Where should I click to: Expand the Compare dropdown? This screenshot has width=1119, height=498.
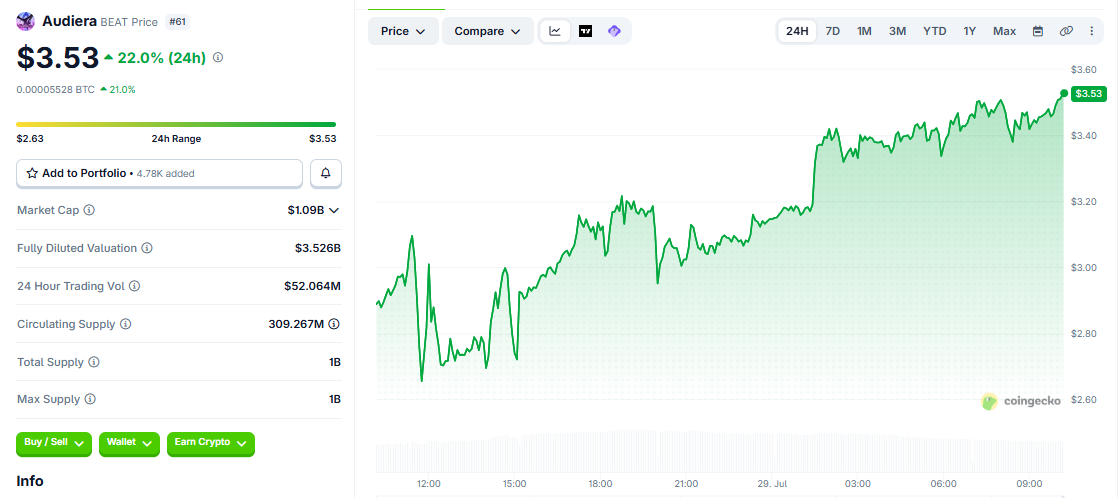(487, 31)
